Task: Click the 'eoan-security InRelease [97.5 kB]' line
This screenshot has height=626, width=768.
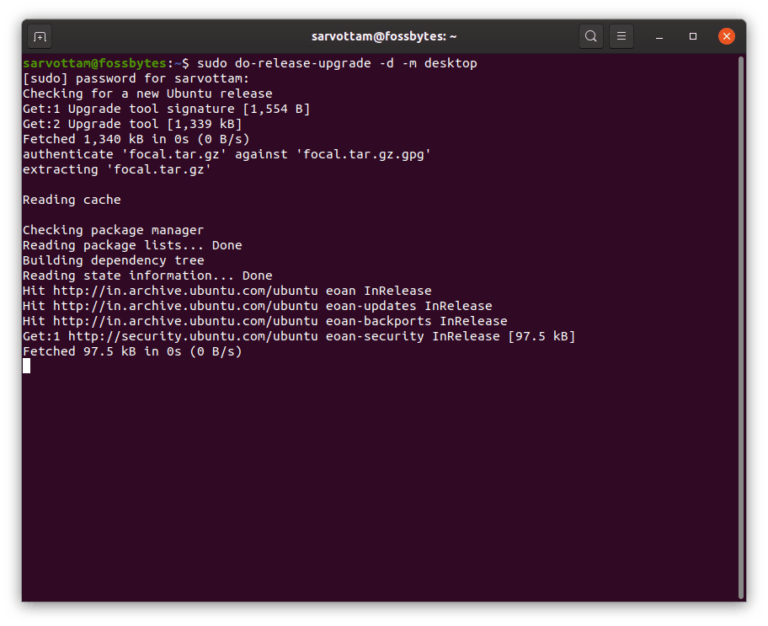Action: coord(299,337)
